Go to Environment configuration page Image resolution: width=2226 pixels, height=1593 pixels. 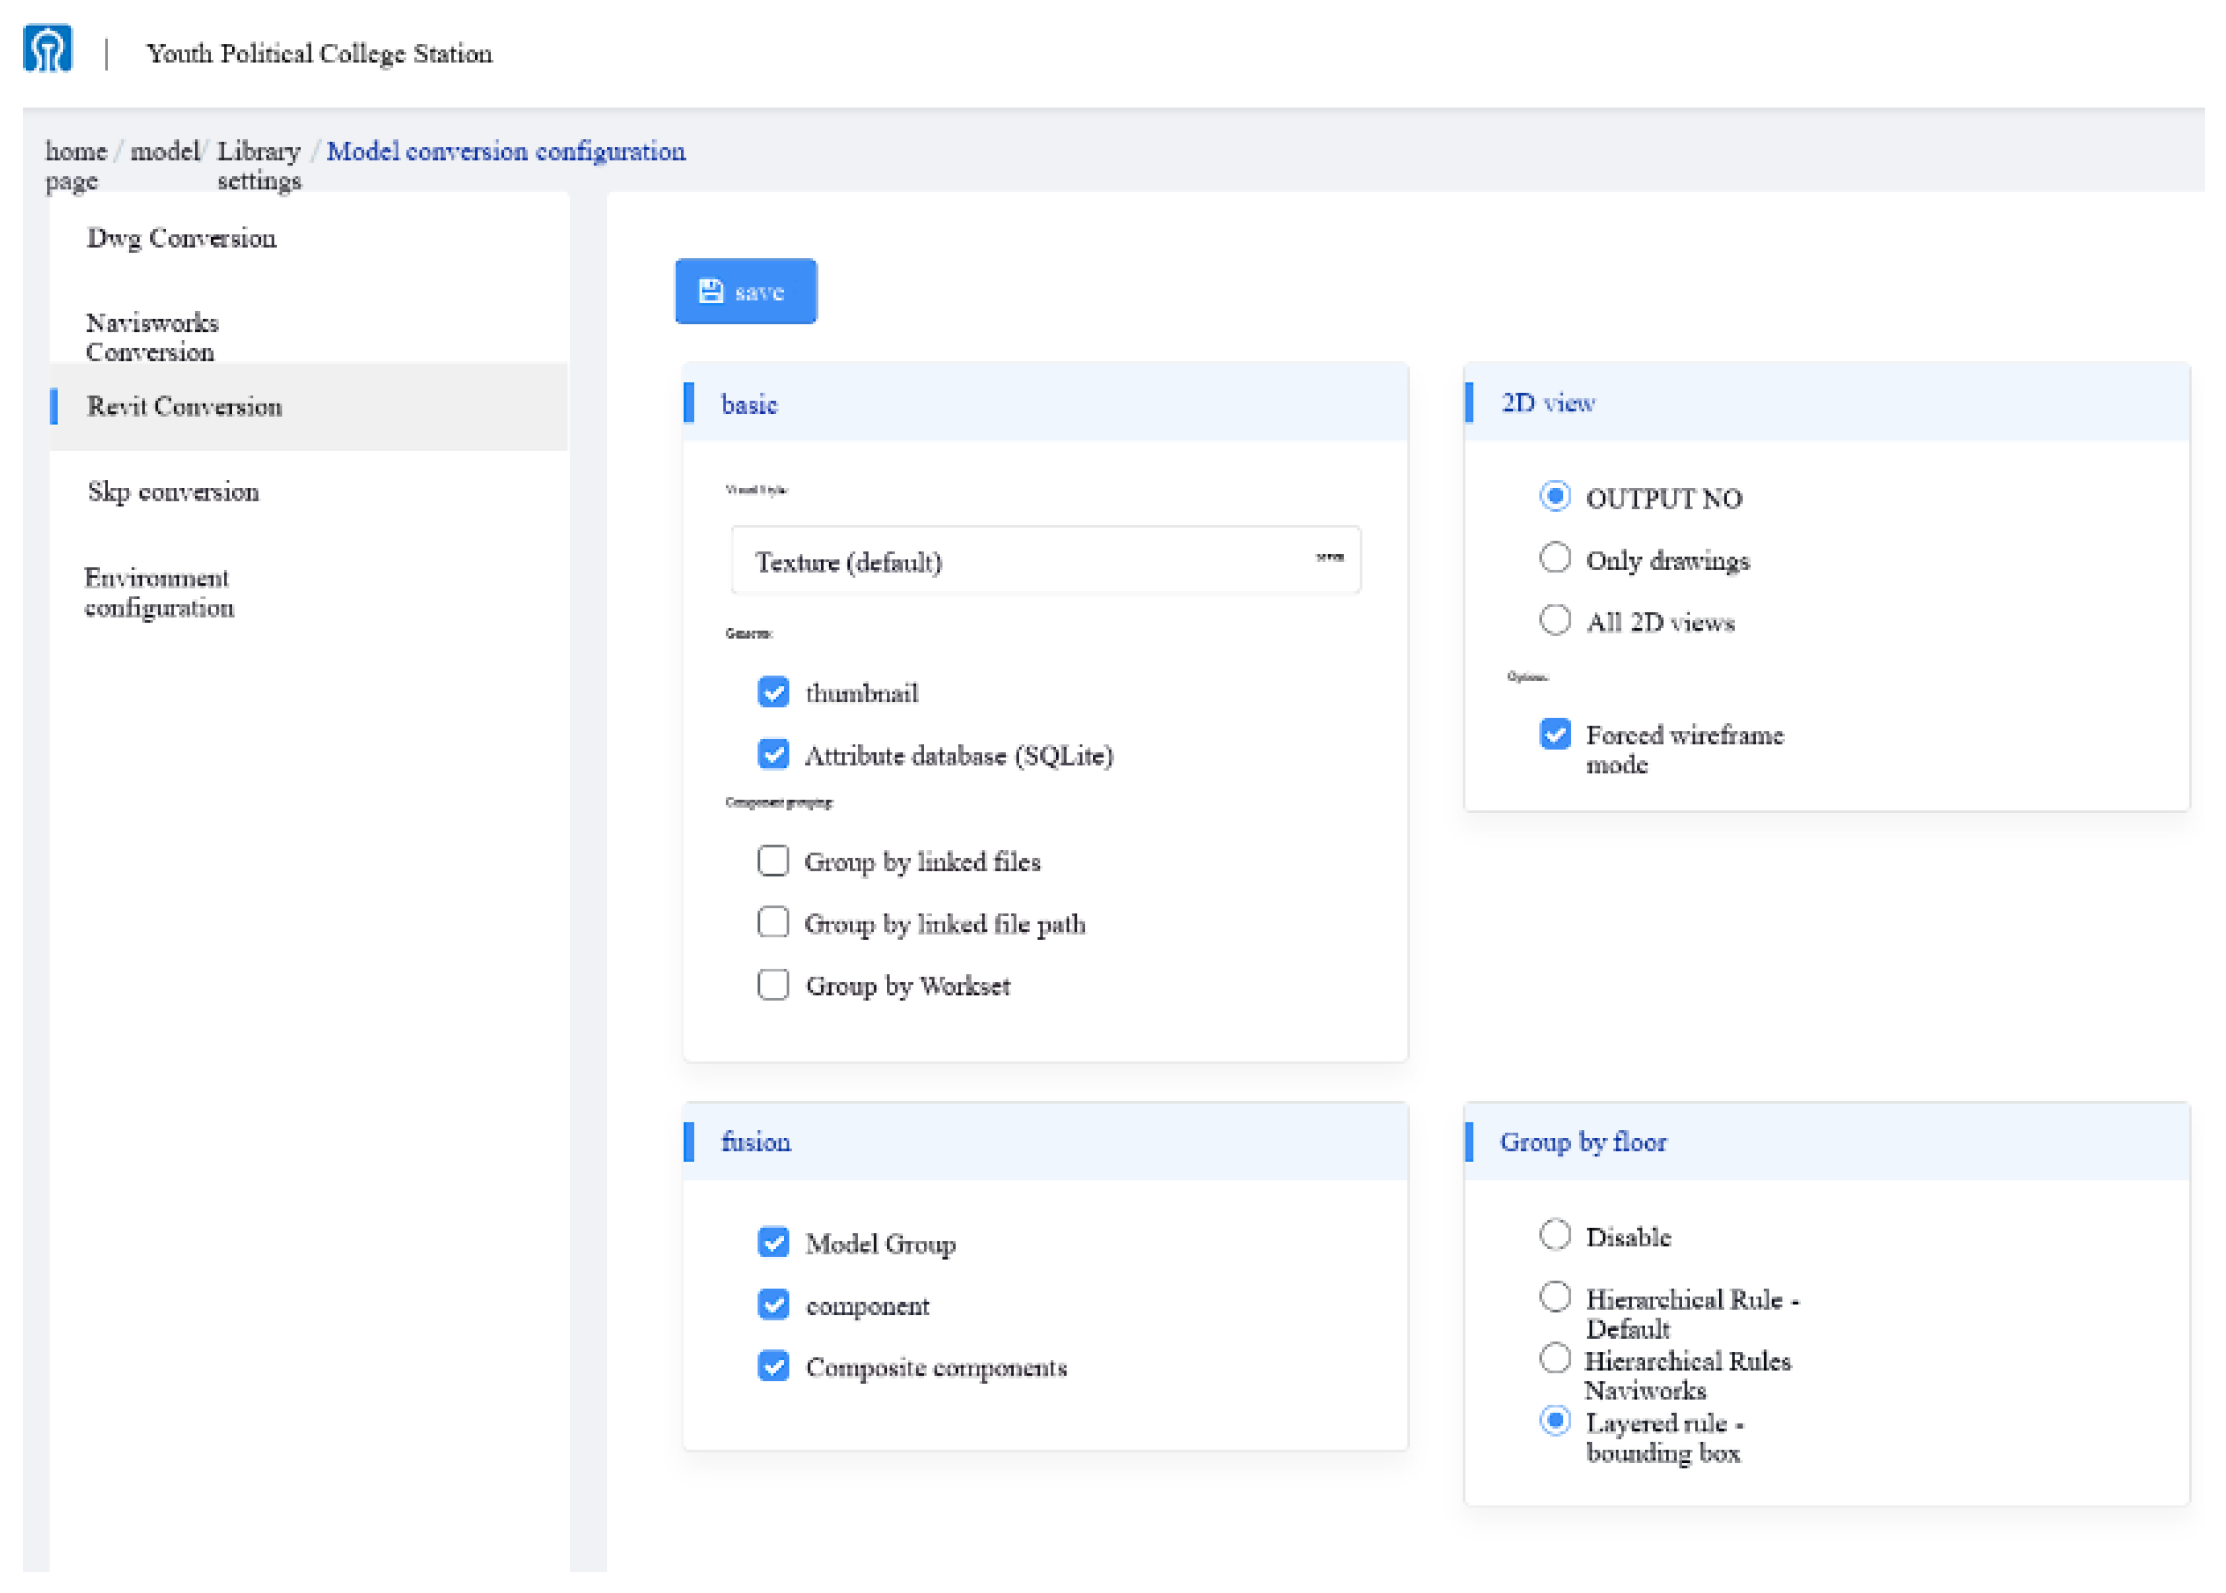(158, 592)
